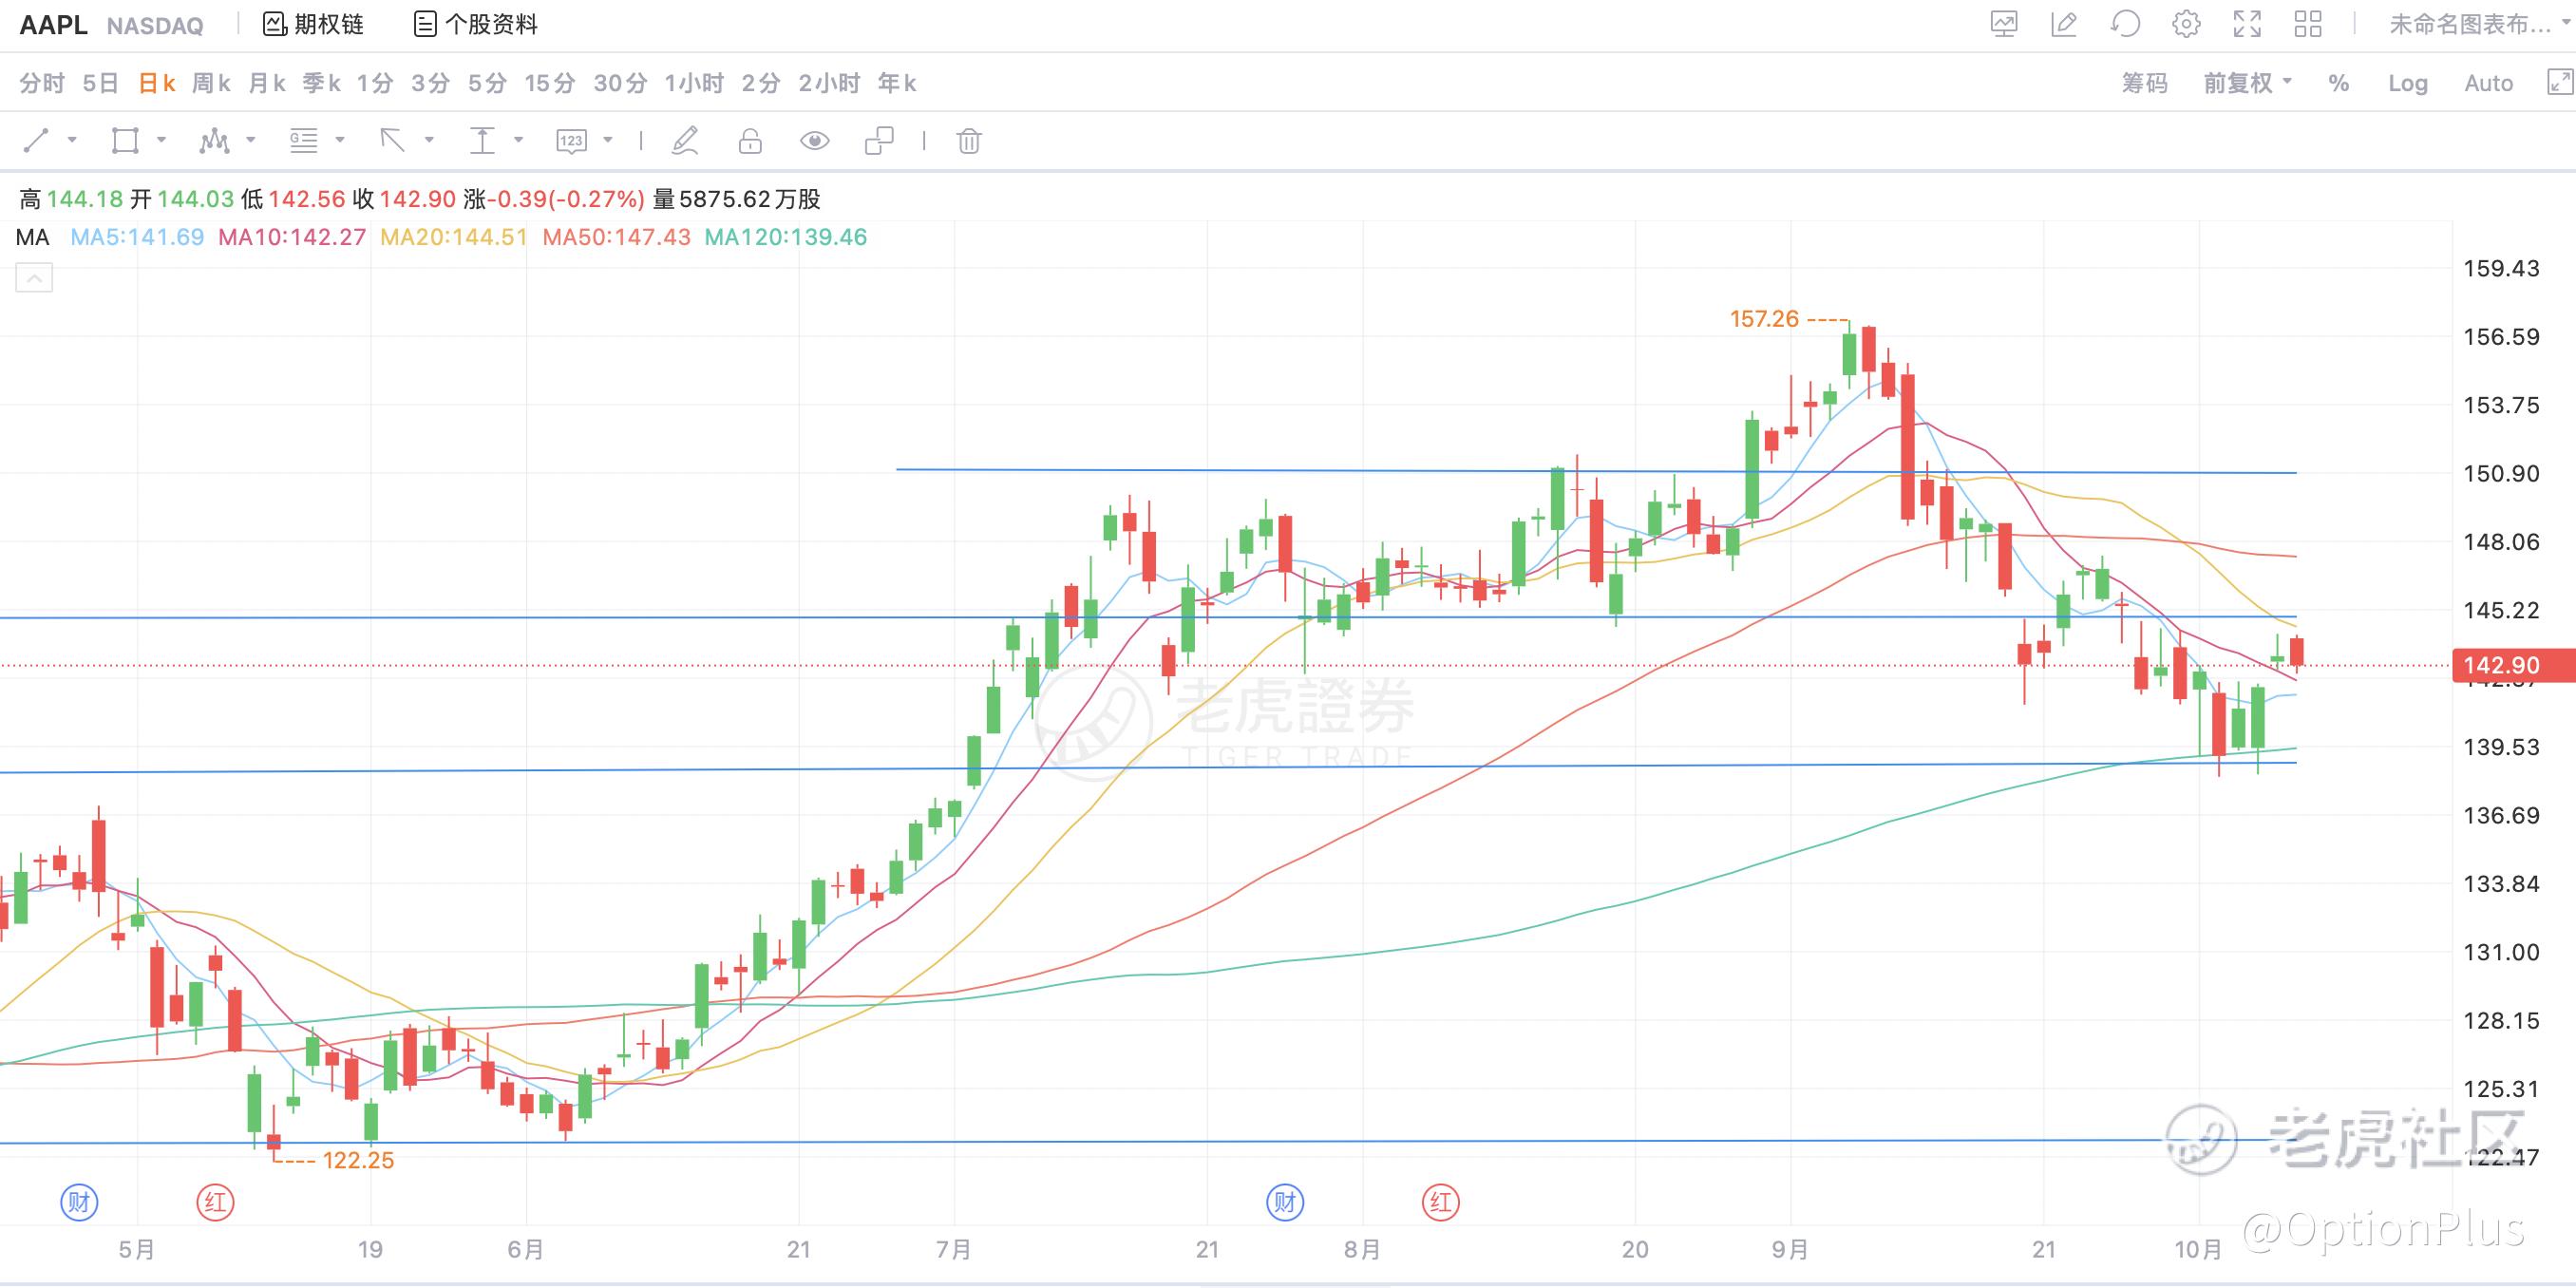Viewport: 2576px width, 1288px height.
Task: Toggle 筹码 chip distribution
Action: pos(2145,83)
